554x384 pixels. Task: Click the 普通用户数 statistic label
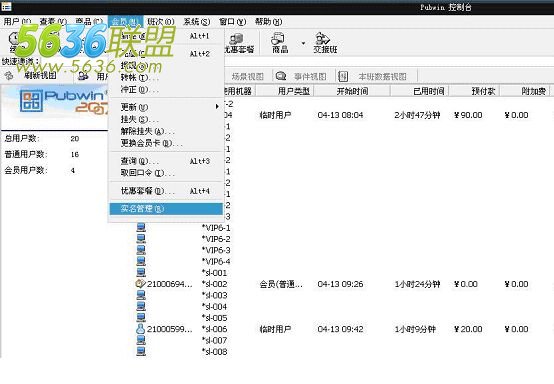(26, 154)
